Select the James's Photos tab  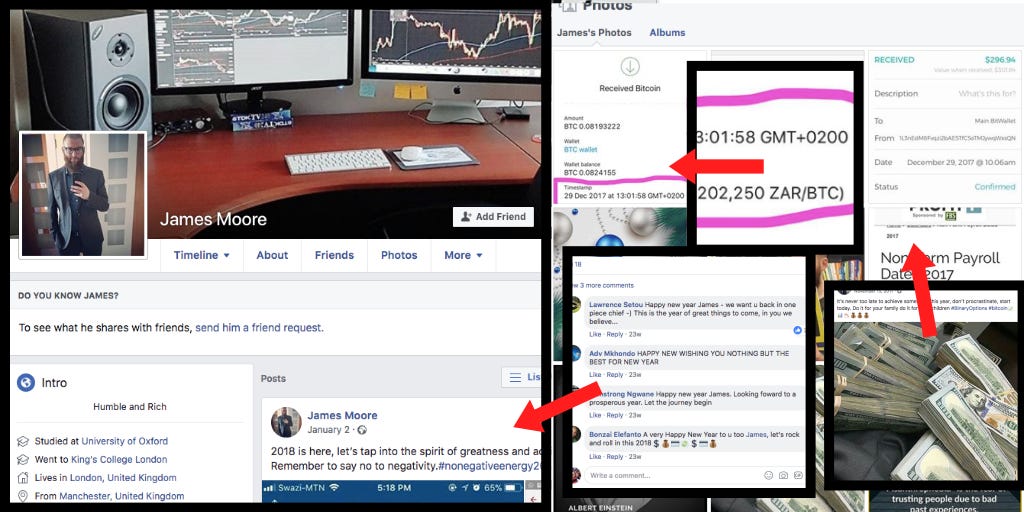point(594,33)
